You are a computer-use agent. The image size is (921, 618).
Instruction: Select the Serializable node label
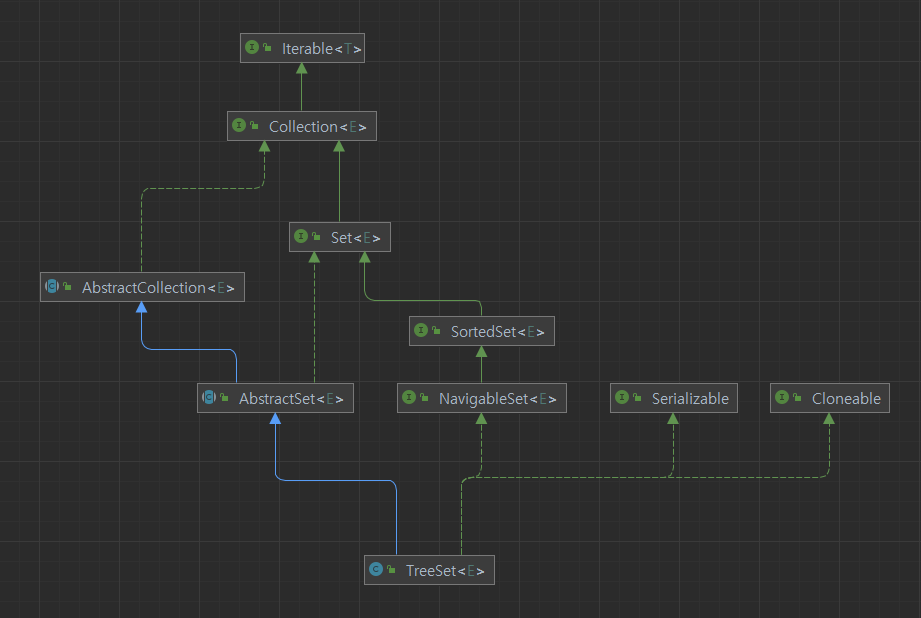click(x=690, y=399)
